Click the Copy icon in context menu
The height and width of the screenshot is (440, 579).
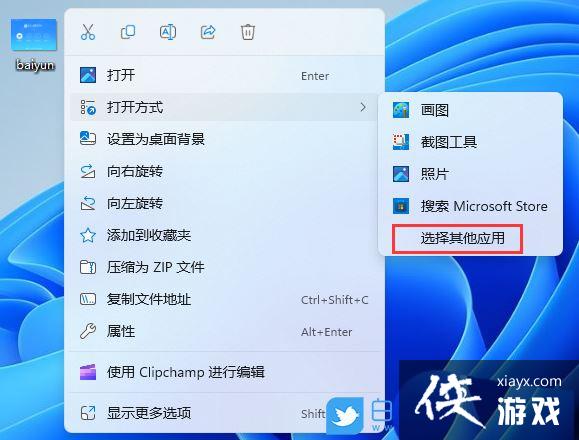click(x=128, y=32)
